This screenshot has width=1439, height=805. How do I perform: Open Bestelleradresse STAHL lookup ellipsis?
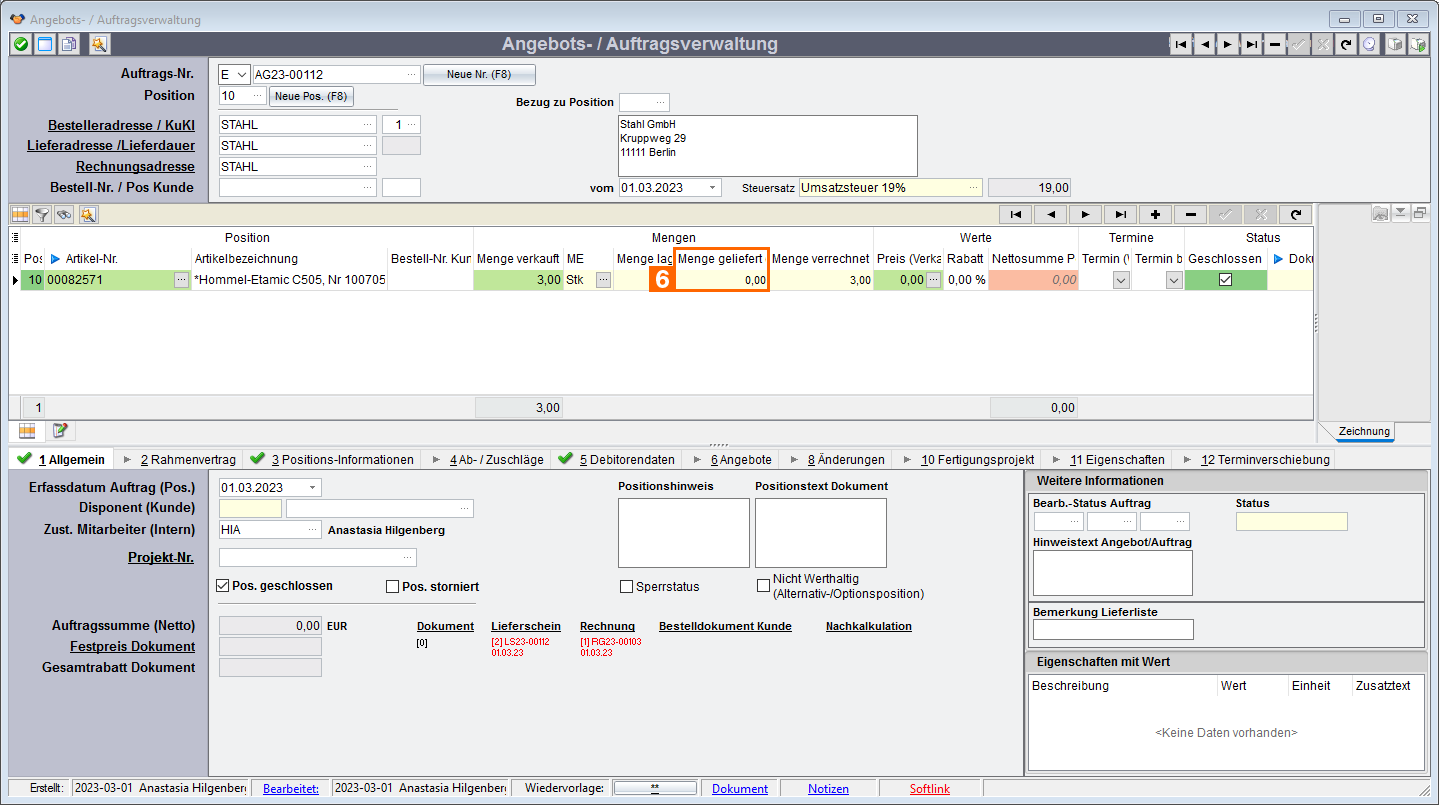tap(368, 124)
